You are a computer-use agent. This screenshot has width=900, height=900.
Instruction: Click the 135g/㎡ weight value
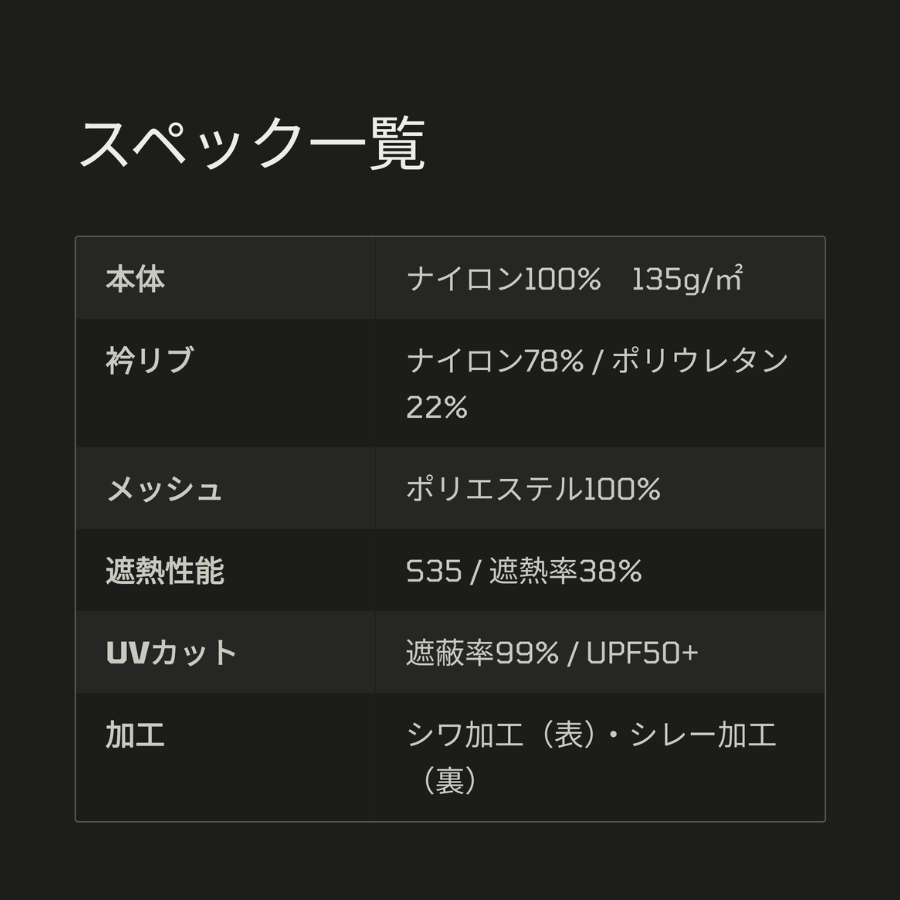coord(687,279)
